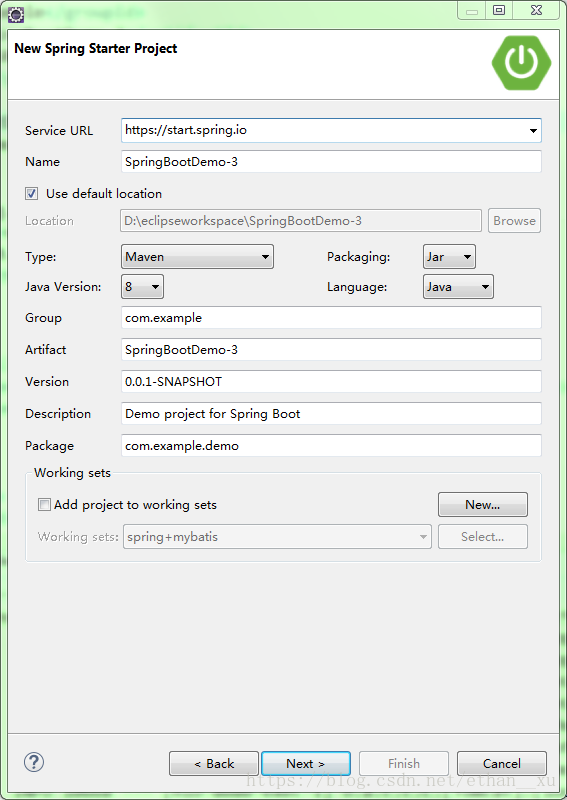
Task: Open the Packaging Jar dropdown
Action: point(449,257)
